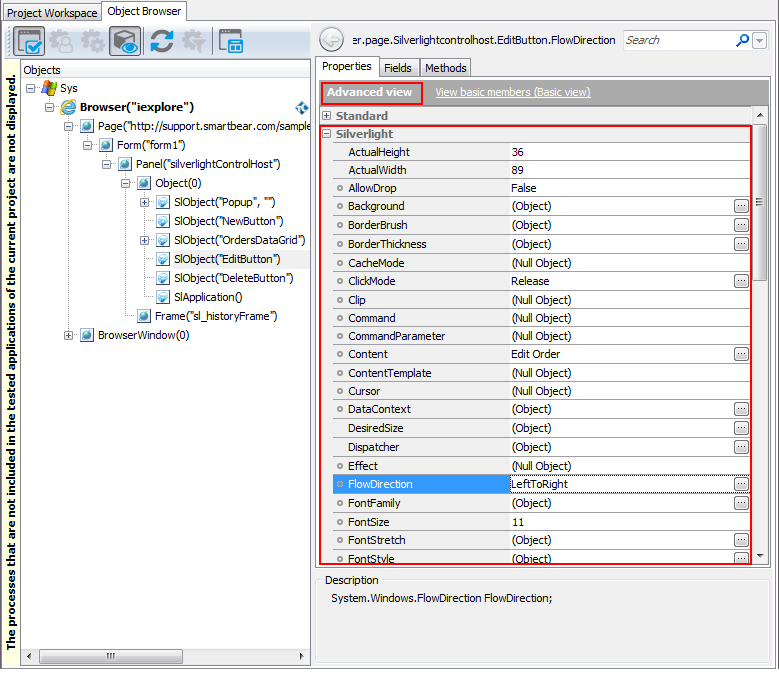
Task: Click the Windows Sys node icon
Action: pyautogui.click(x=48, y=88)
